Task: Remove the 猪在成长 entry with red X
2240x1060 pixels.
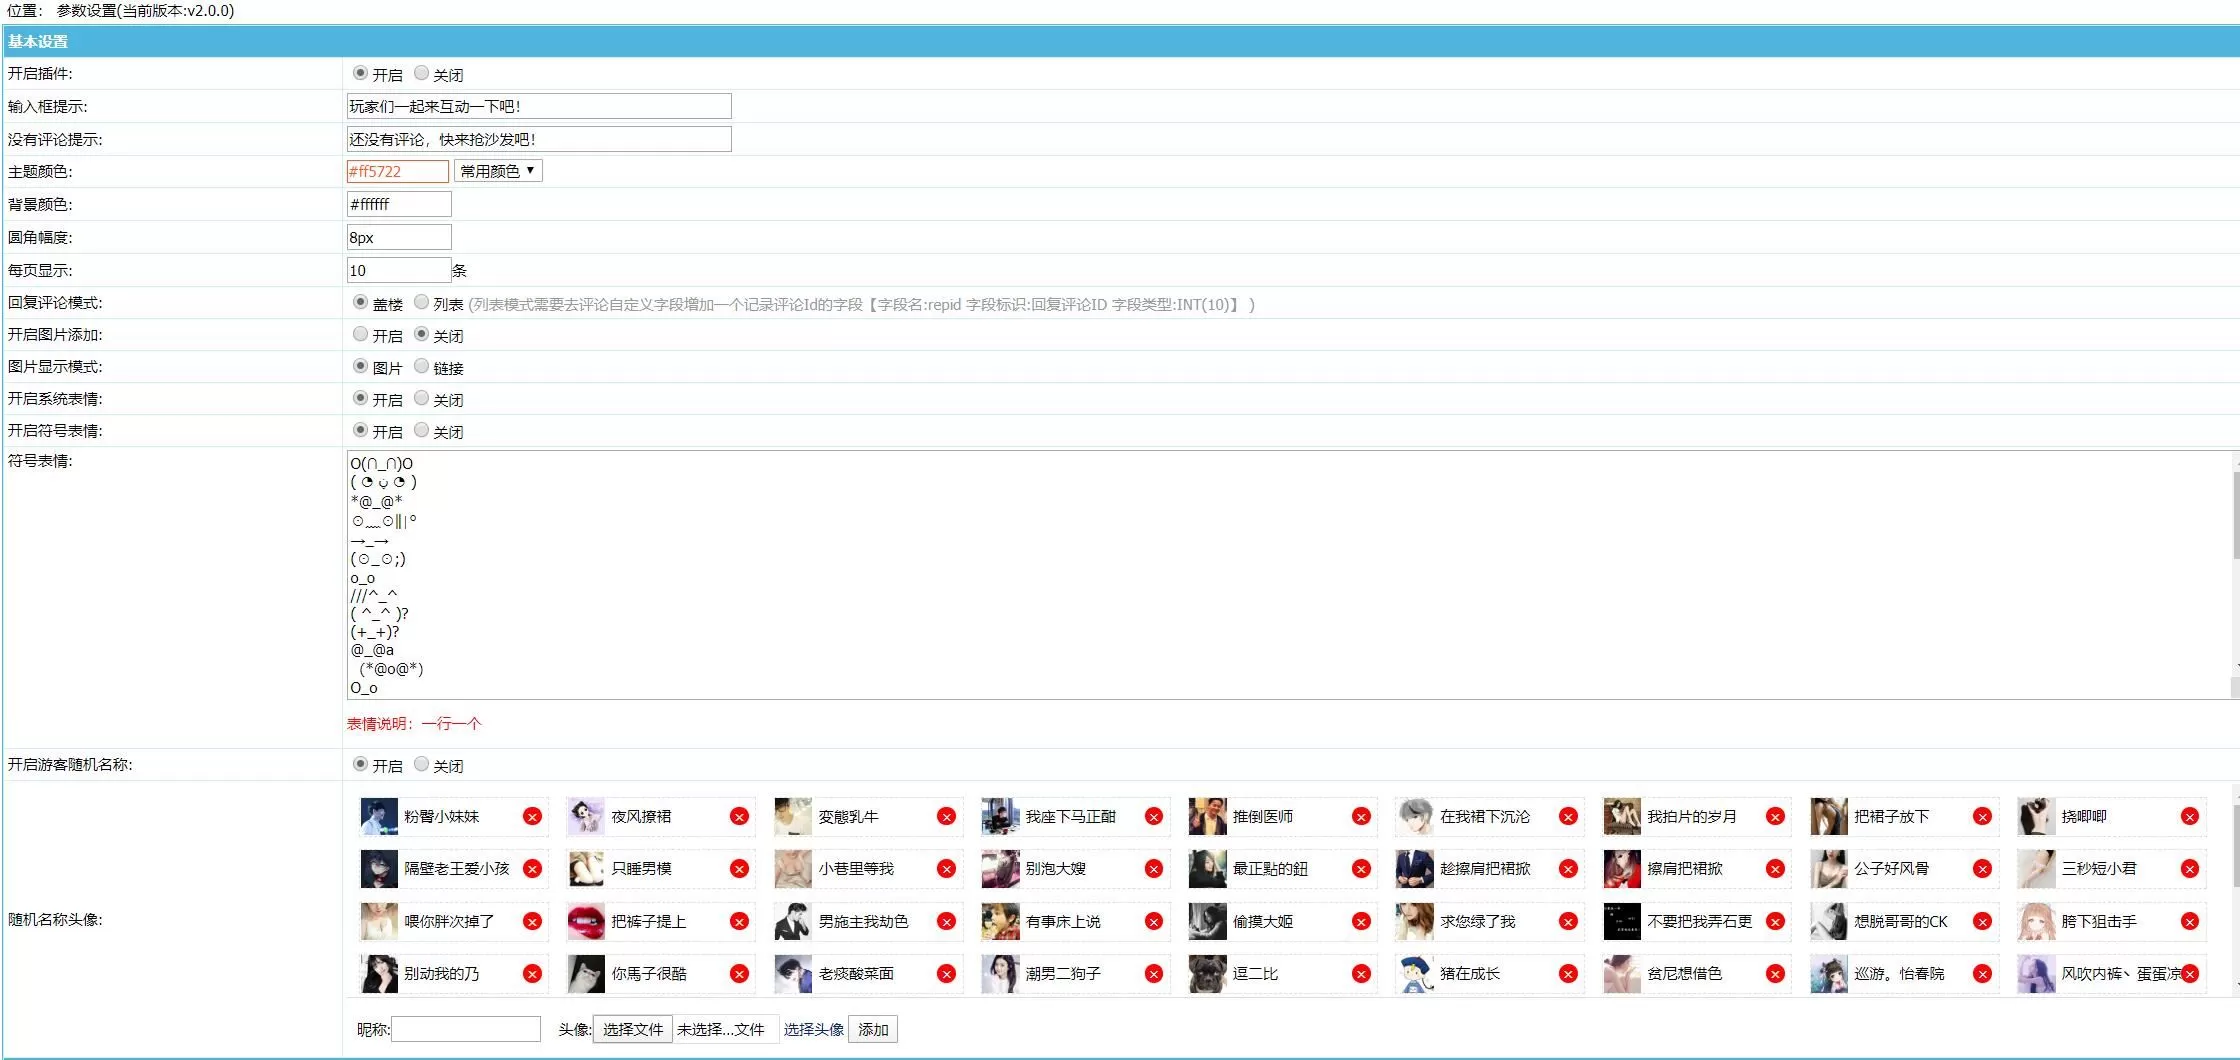Action: [1568, 974]
